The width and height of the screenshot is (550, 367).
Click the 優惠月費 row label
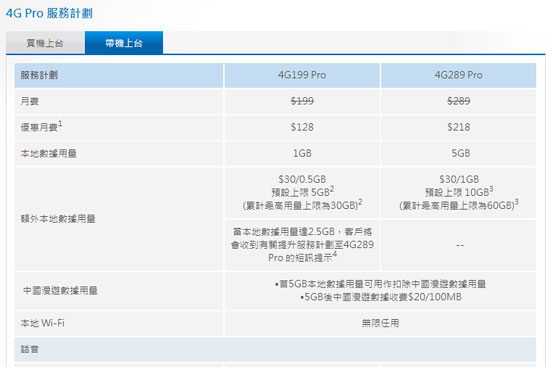pyautogui.click(x=41, y=127)
